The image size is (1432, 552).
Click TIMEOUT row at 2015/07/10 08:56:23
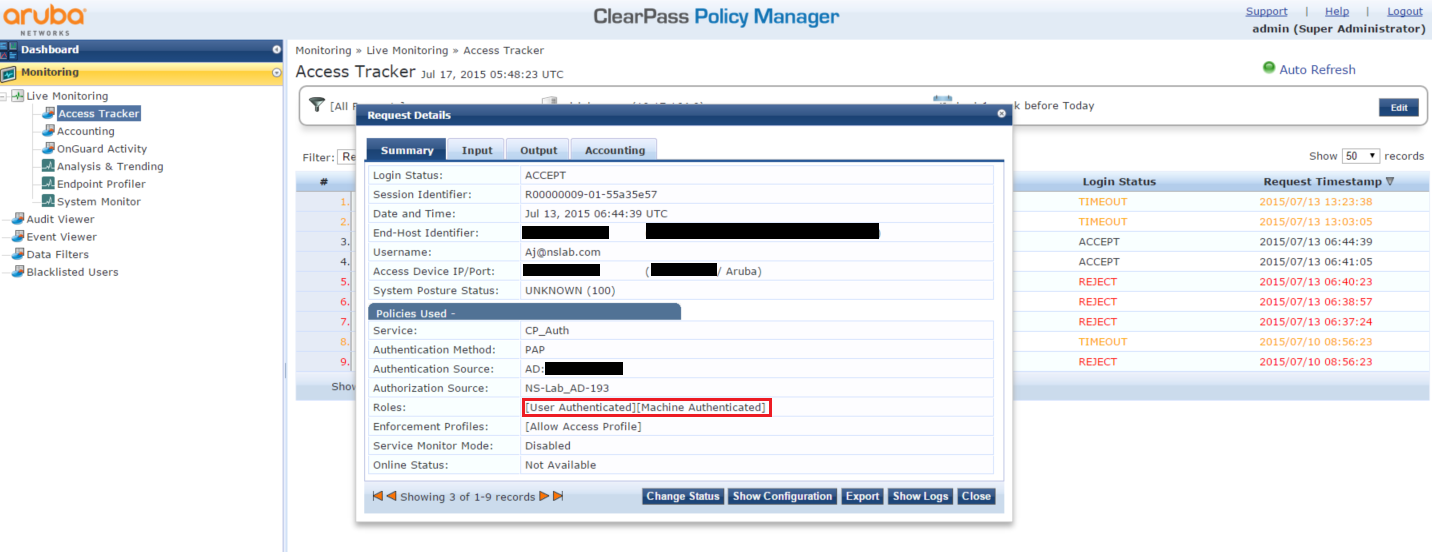point(1222,342)
